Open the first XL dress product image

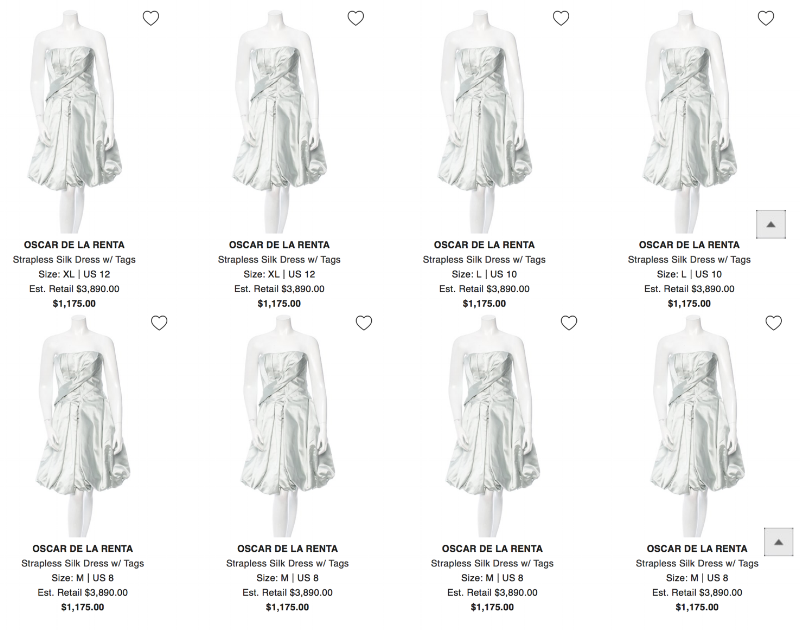(74, 121)
